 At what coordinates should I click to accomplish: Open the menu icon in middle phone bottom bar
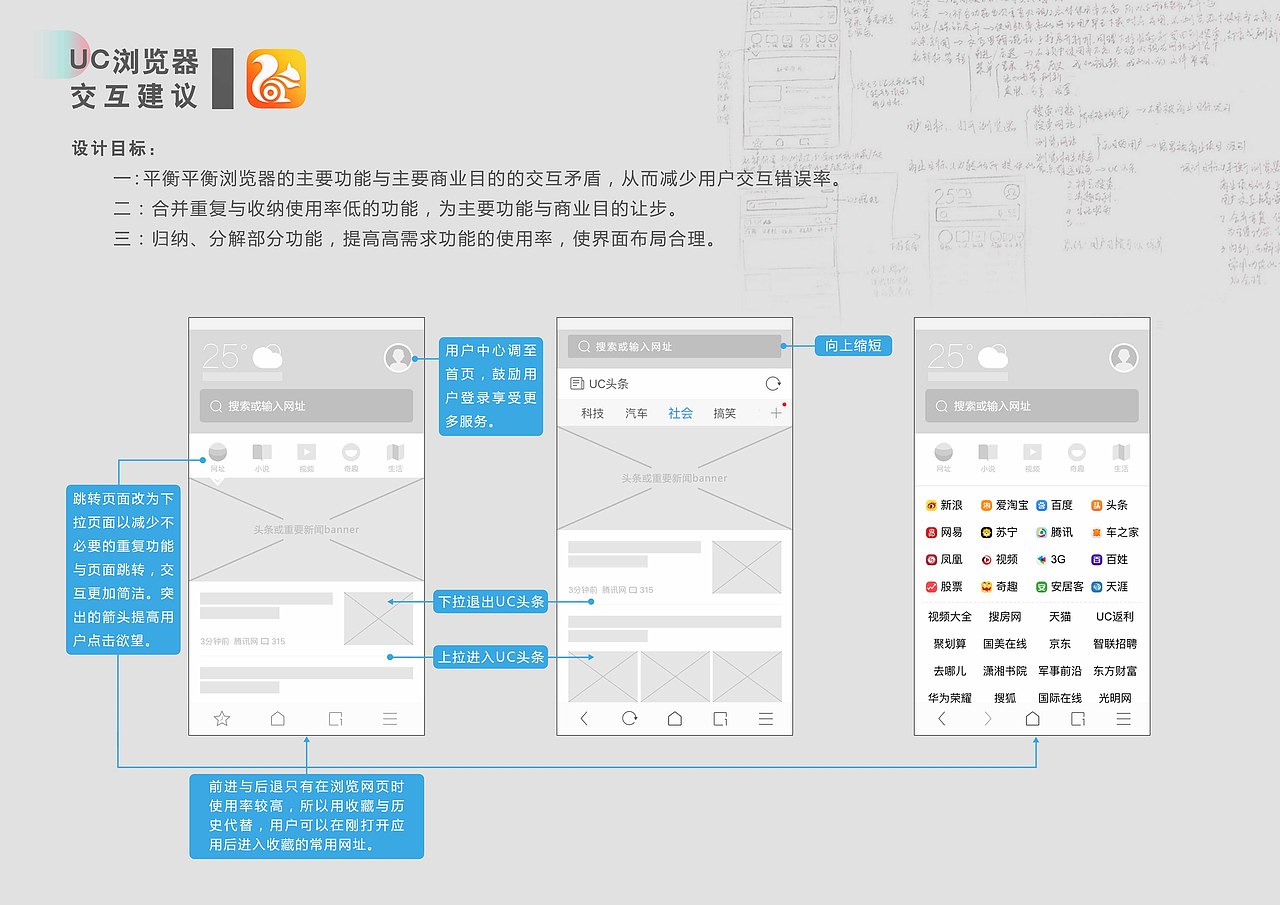click(x=766, y=718)
